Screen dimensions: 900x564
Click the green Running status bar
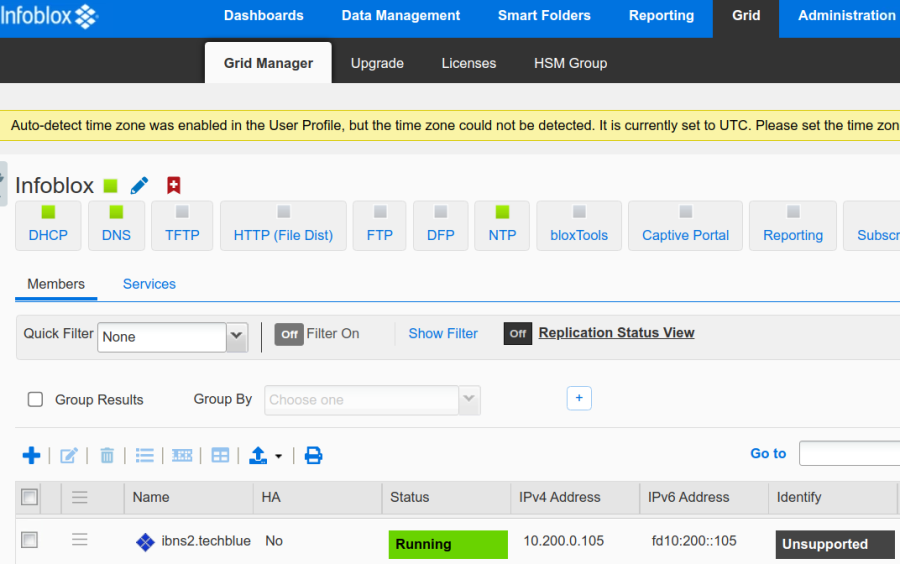448,544
